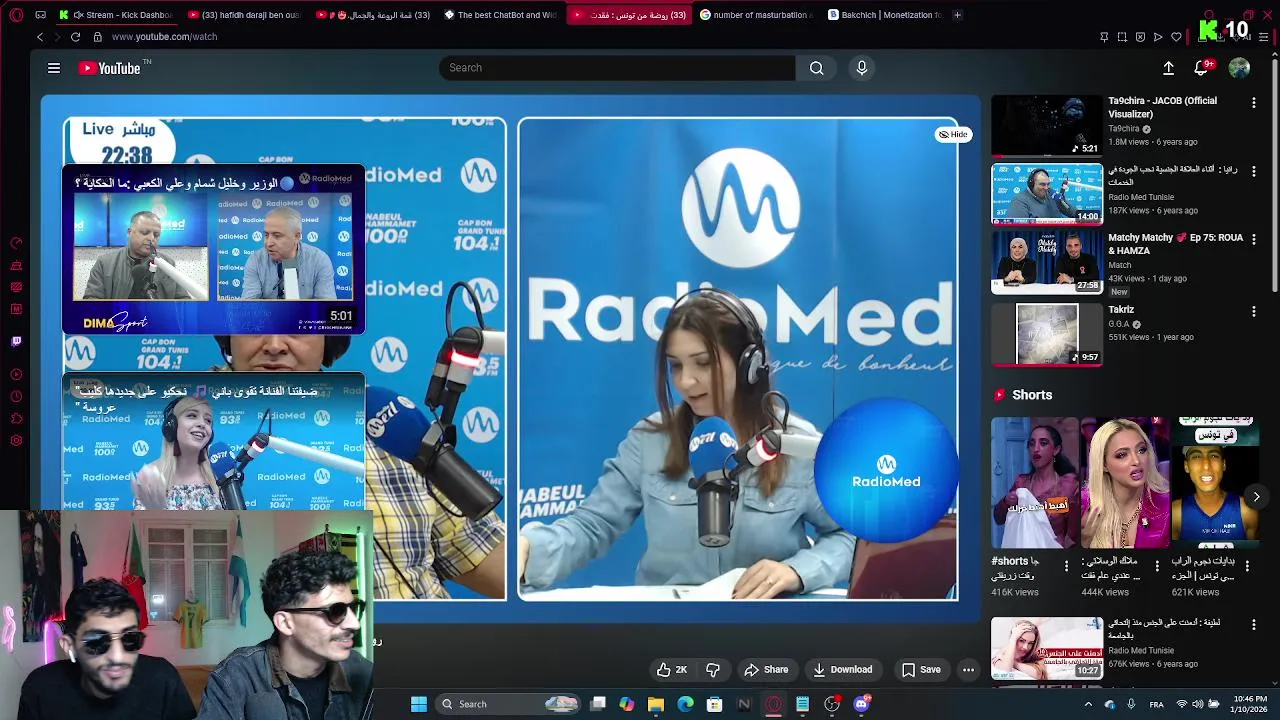Image resolution: width=1280 pixels, height=720 pixels.
Task: Open a new browser tab
Action: point(957,15)
